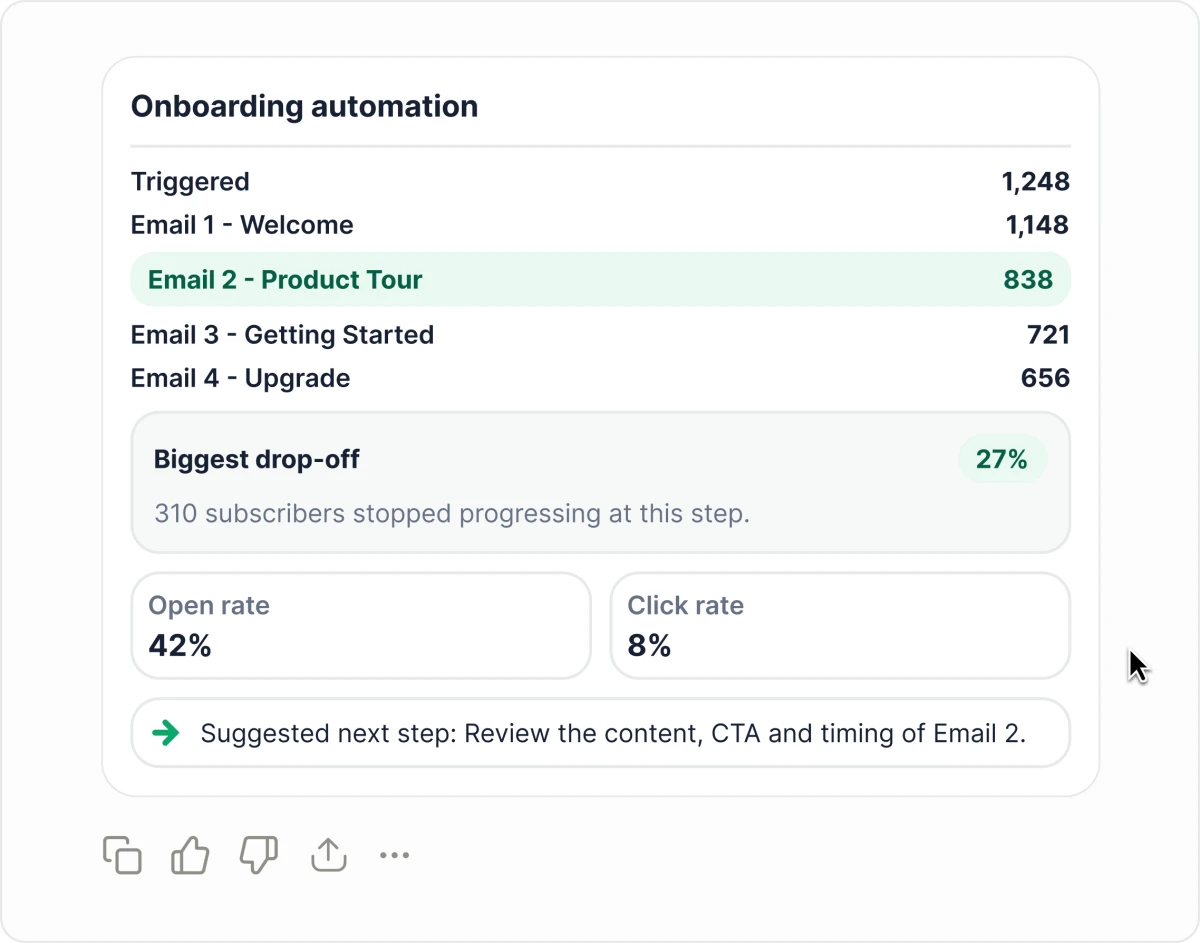Click the 656 value
The image size is (1200, 943).
pyautogui.click(x=1045, y=378)
